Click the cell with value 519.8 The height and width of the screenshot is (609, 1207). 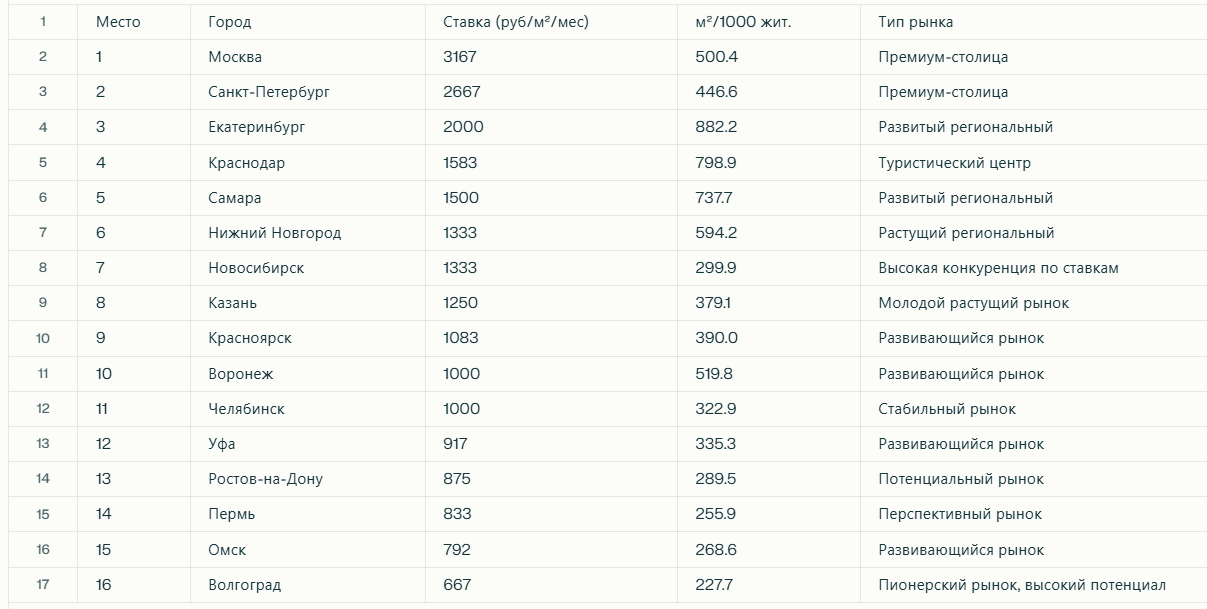pos(714,374)
